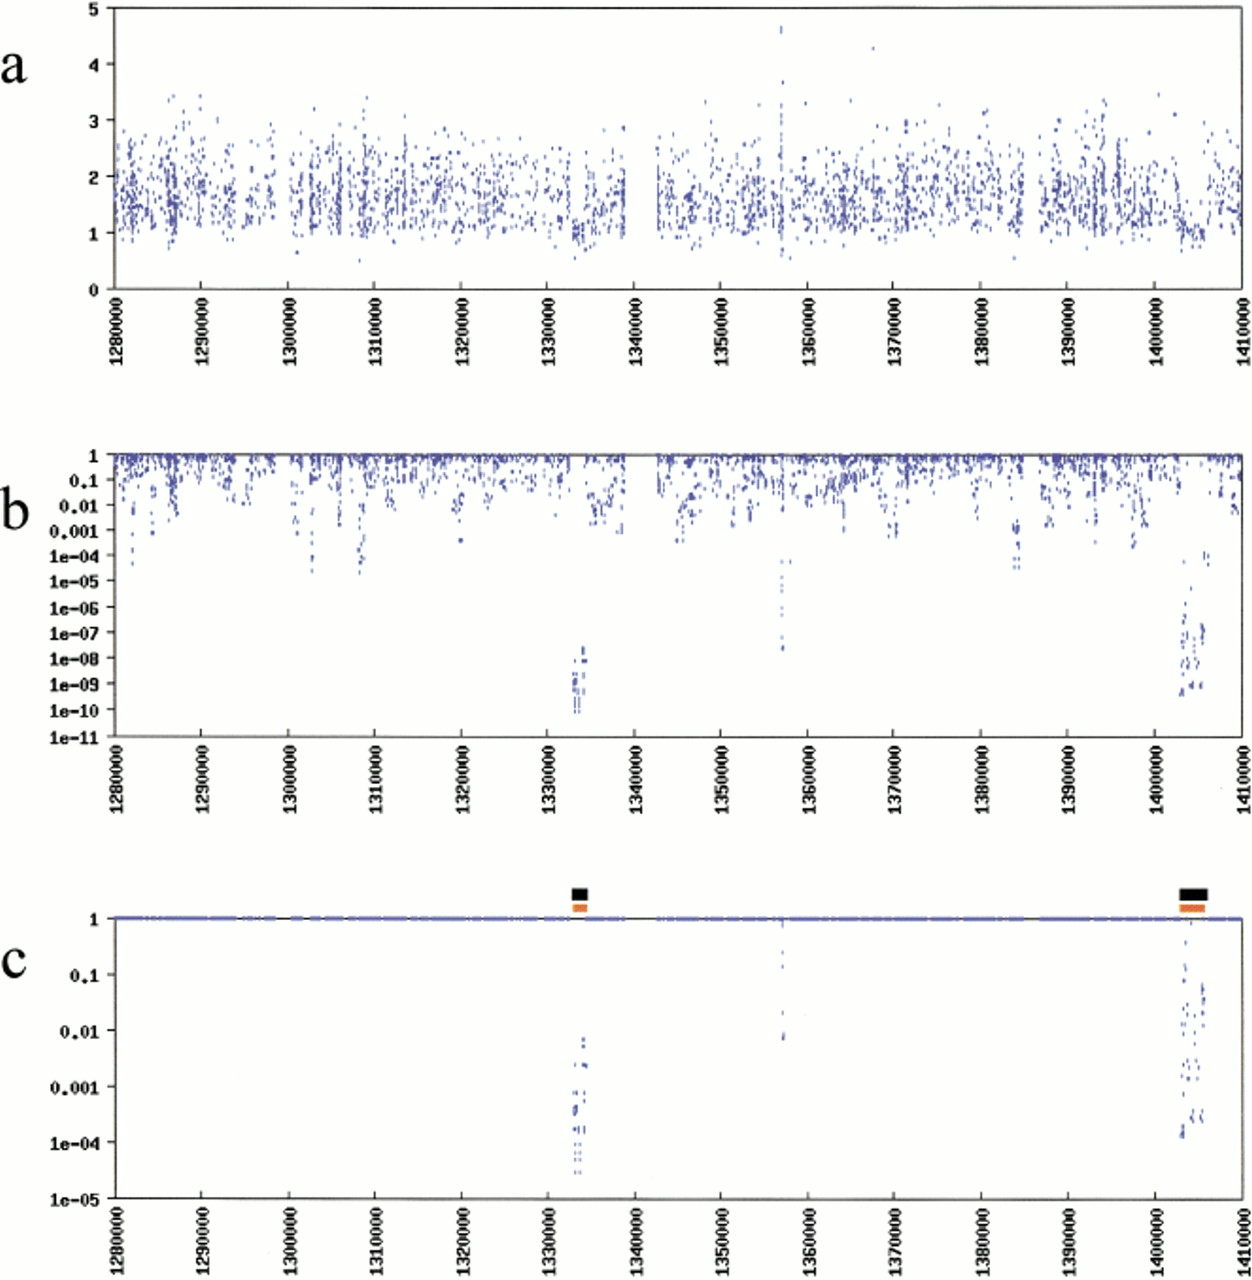Click the right orange bar above panel c
1252x1280 pixels.
click(1192, 907)
